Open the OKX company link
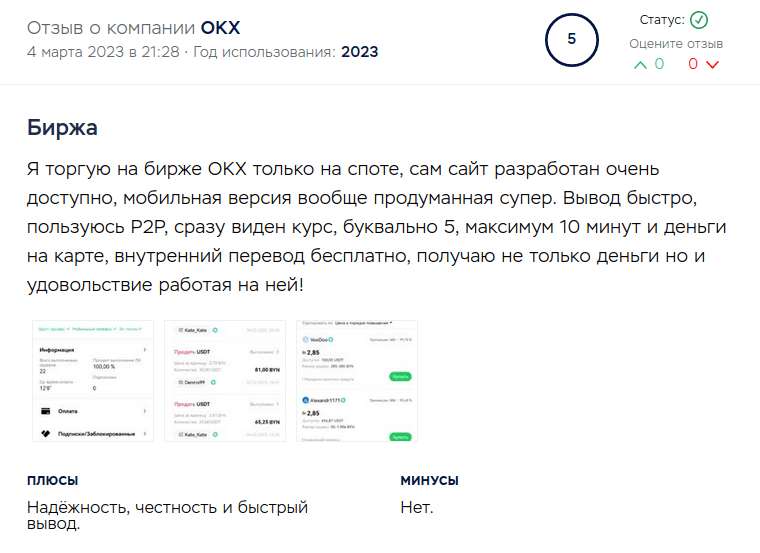 (x=214, y=27)
